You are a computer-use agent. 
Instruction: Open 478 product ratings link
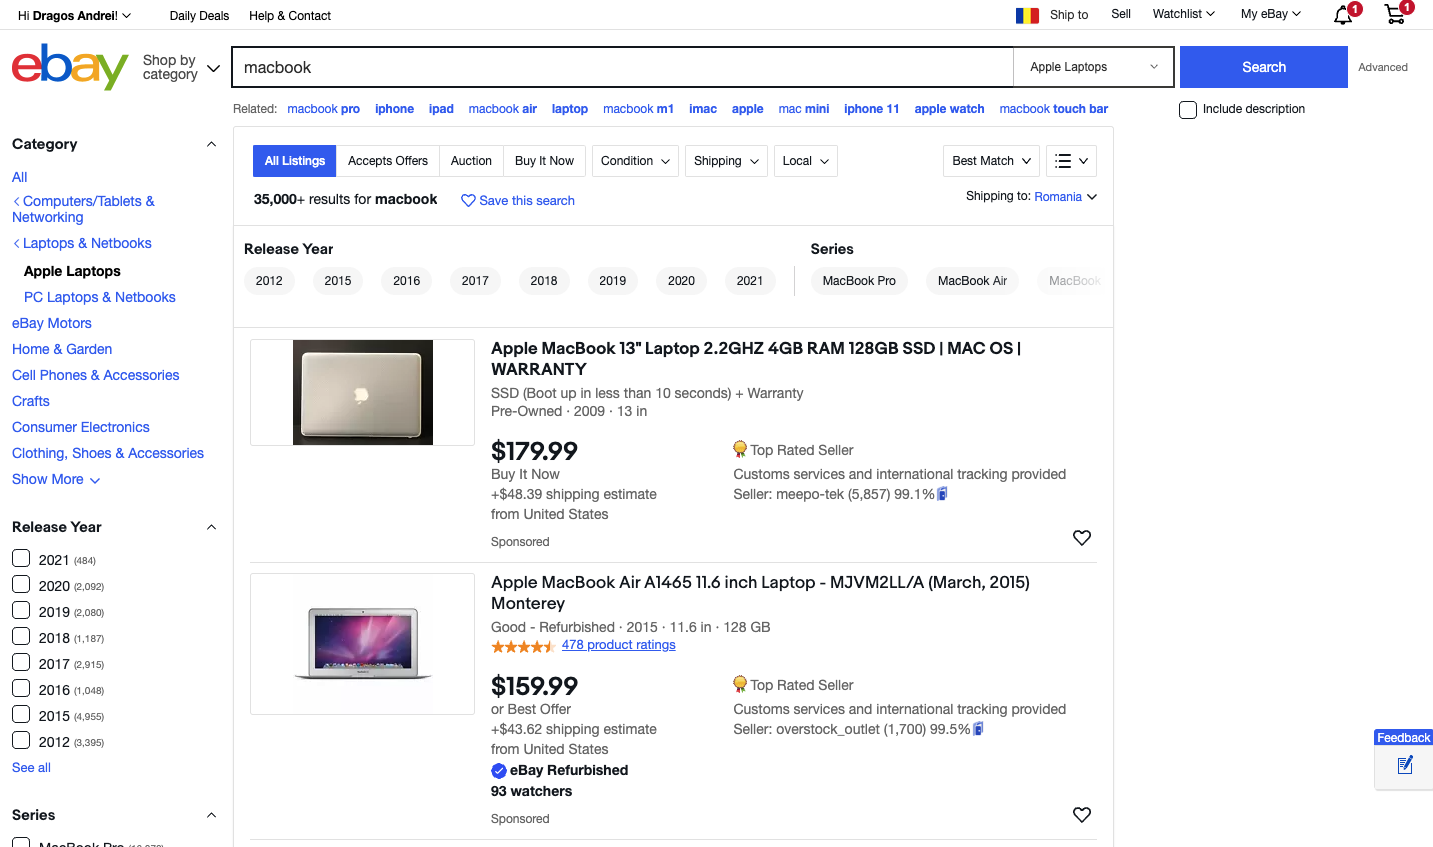(x=619, y=645)
